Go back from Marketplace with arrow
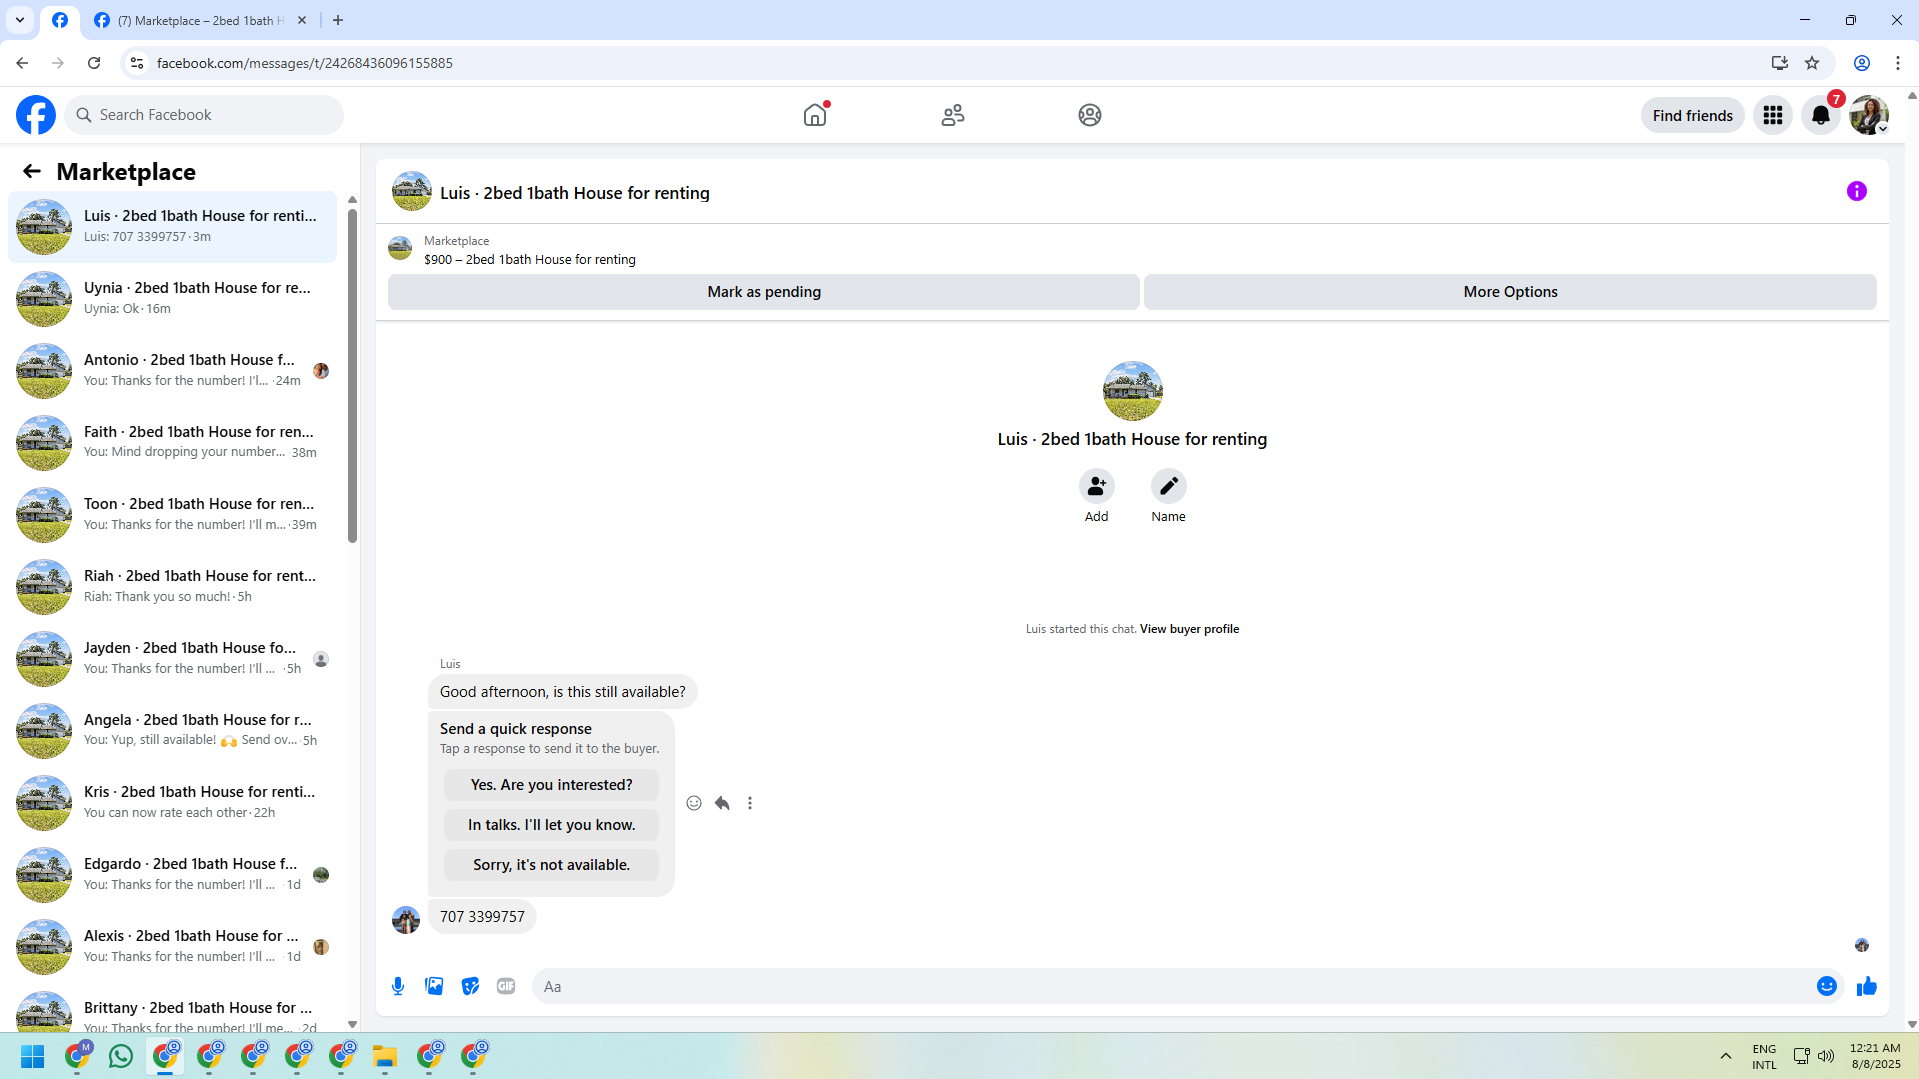The width and height of the screenshot is (1919, 1079). [32, 172]
